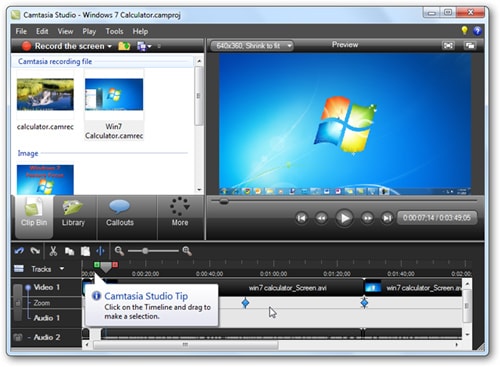Click the zoom keyframe near 0:00:50
The image size is (500, 367).
[245, 303]
